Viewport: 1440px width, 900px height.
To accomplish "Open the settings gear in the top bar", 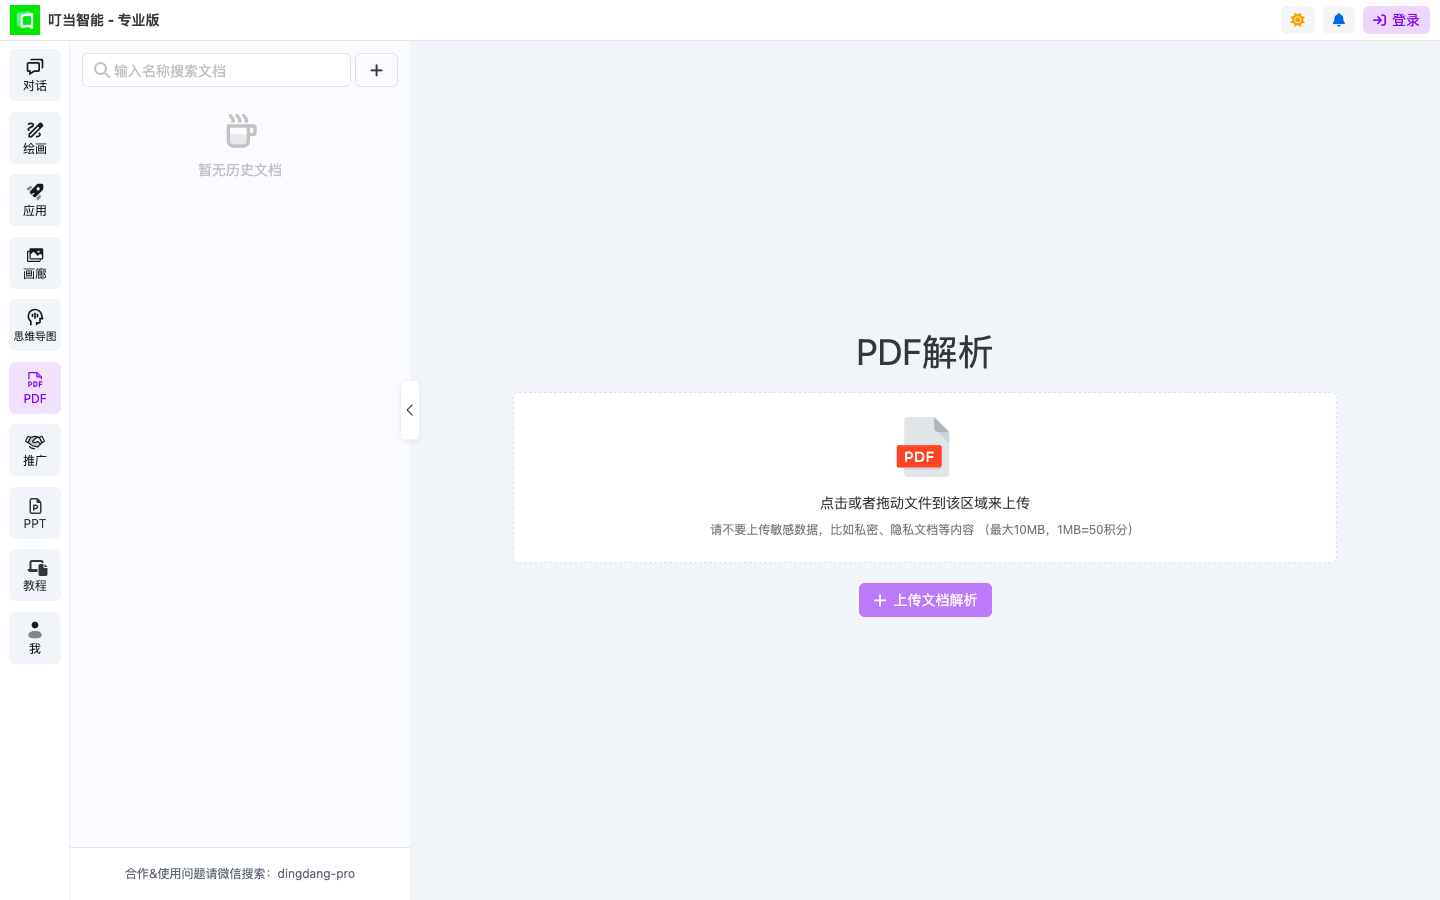I will [1297, 19].
